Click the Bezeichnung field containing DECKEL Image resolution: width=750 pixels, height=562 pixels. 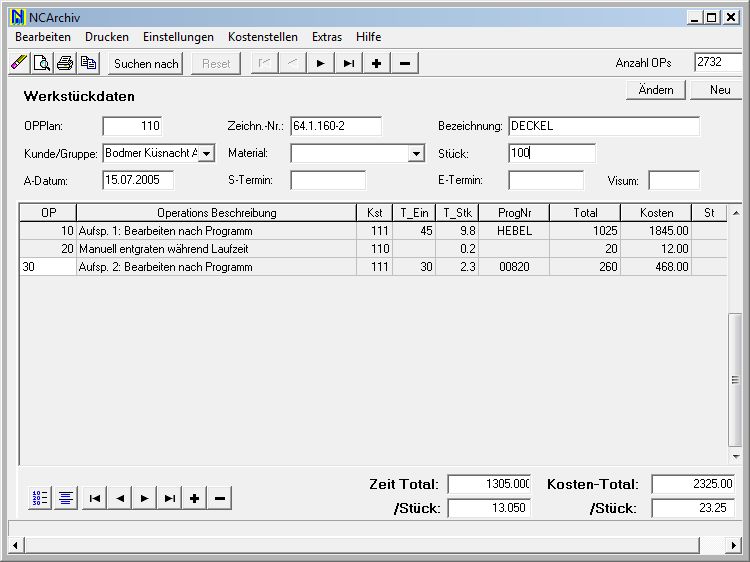[604, 126]
